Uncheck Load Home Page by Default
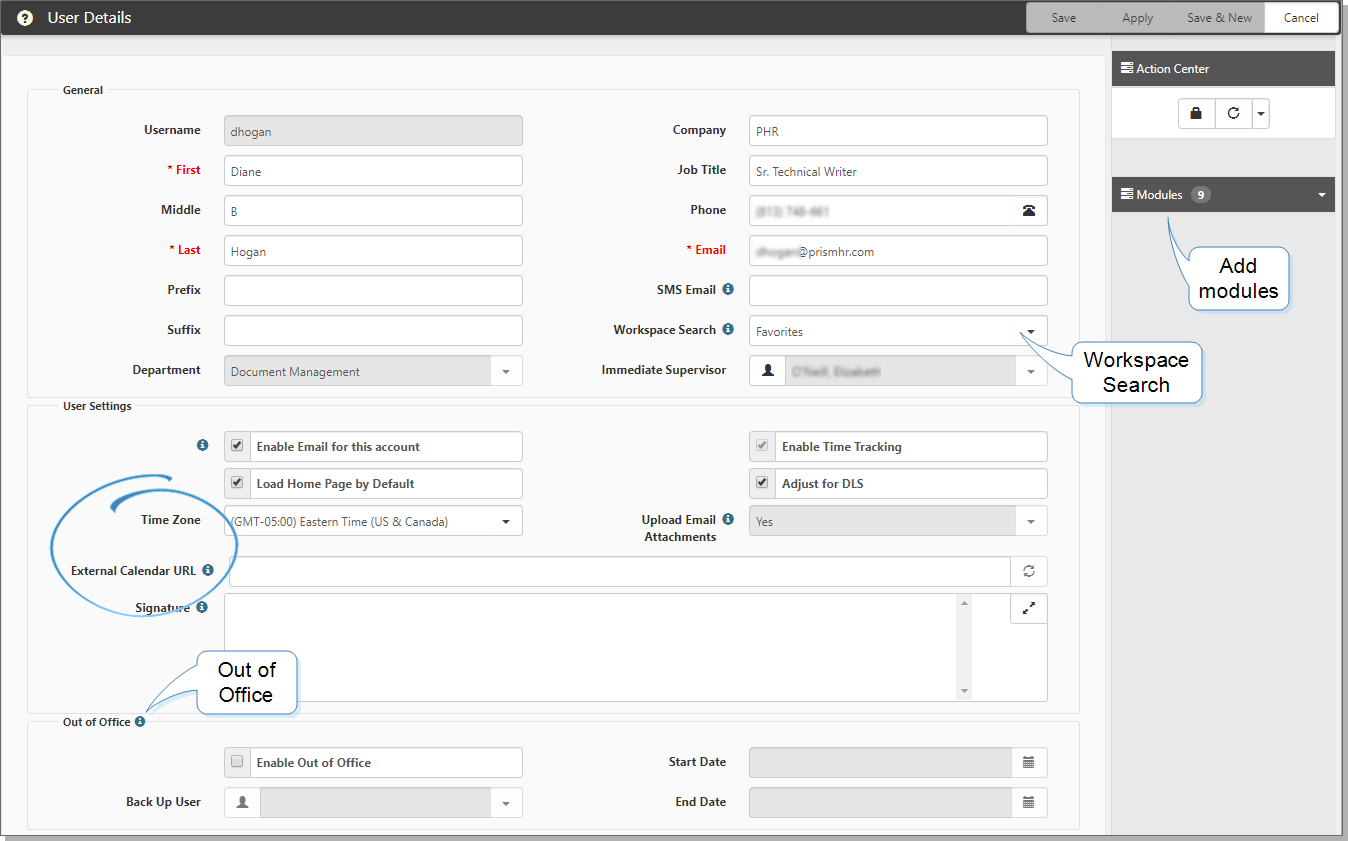This screenshot has height=841, width=1348. pyautogui.click(x=237, y=483)
